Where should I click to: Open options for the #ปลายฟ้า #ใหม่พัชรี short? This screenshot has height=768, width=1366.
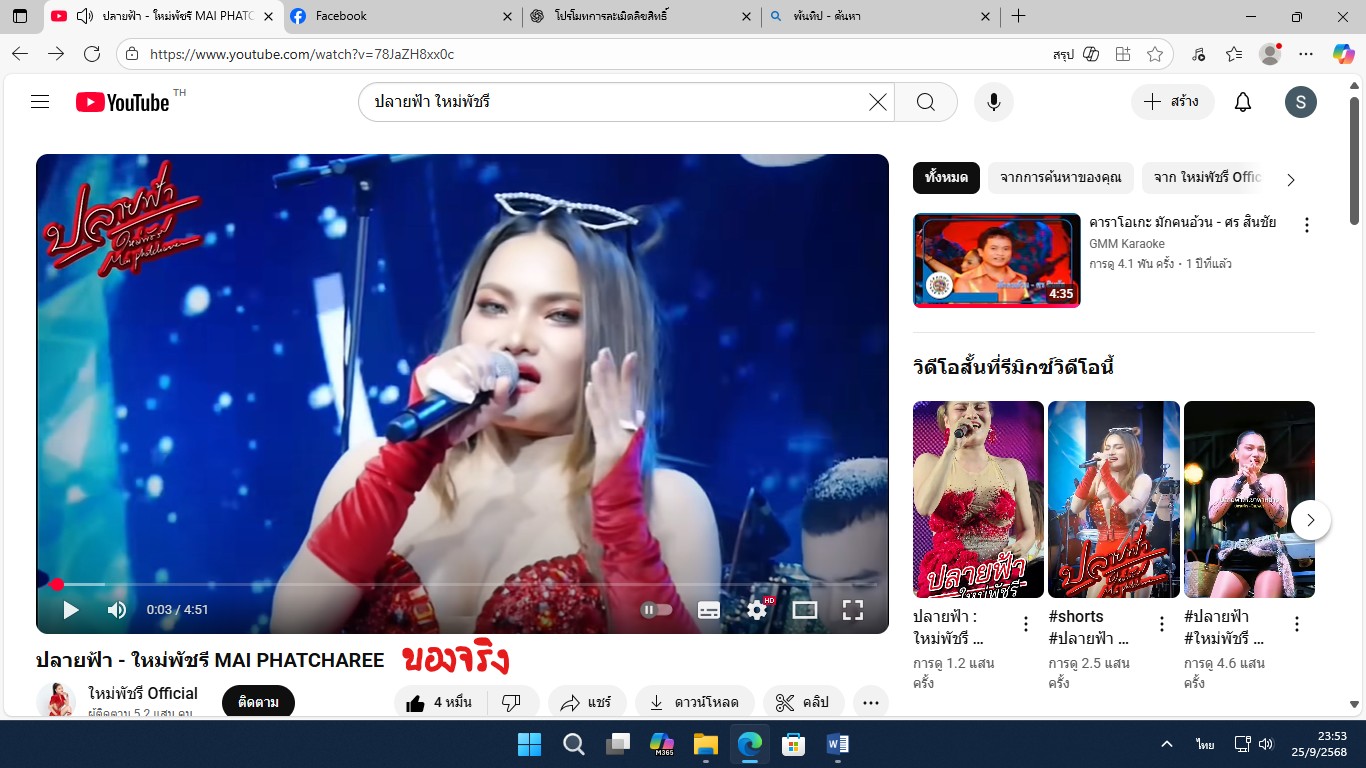point(1296,624)
